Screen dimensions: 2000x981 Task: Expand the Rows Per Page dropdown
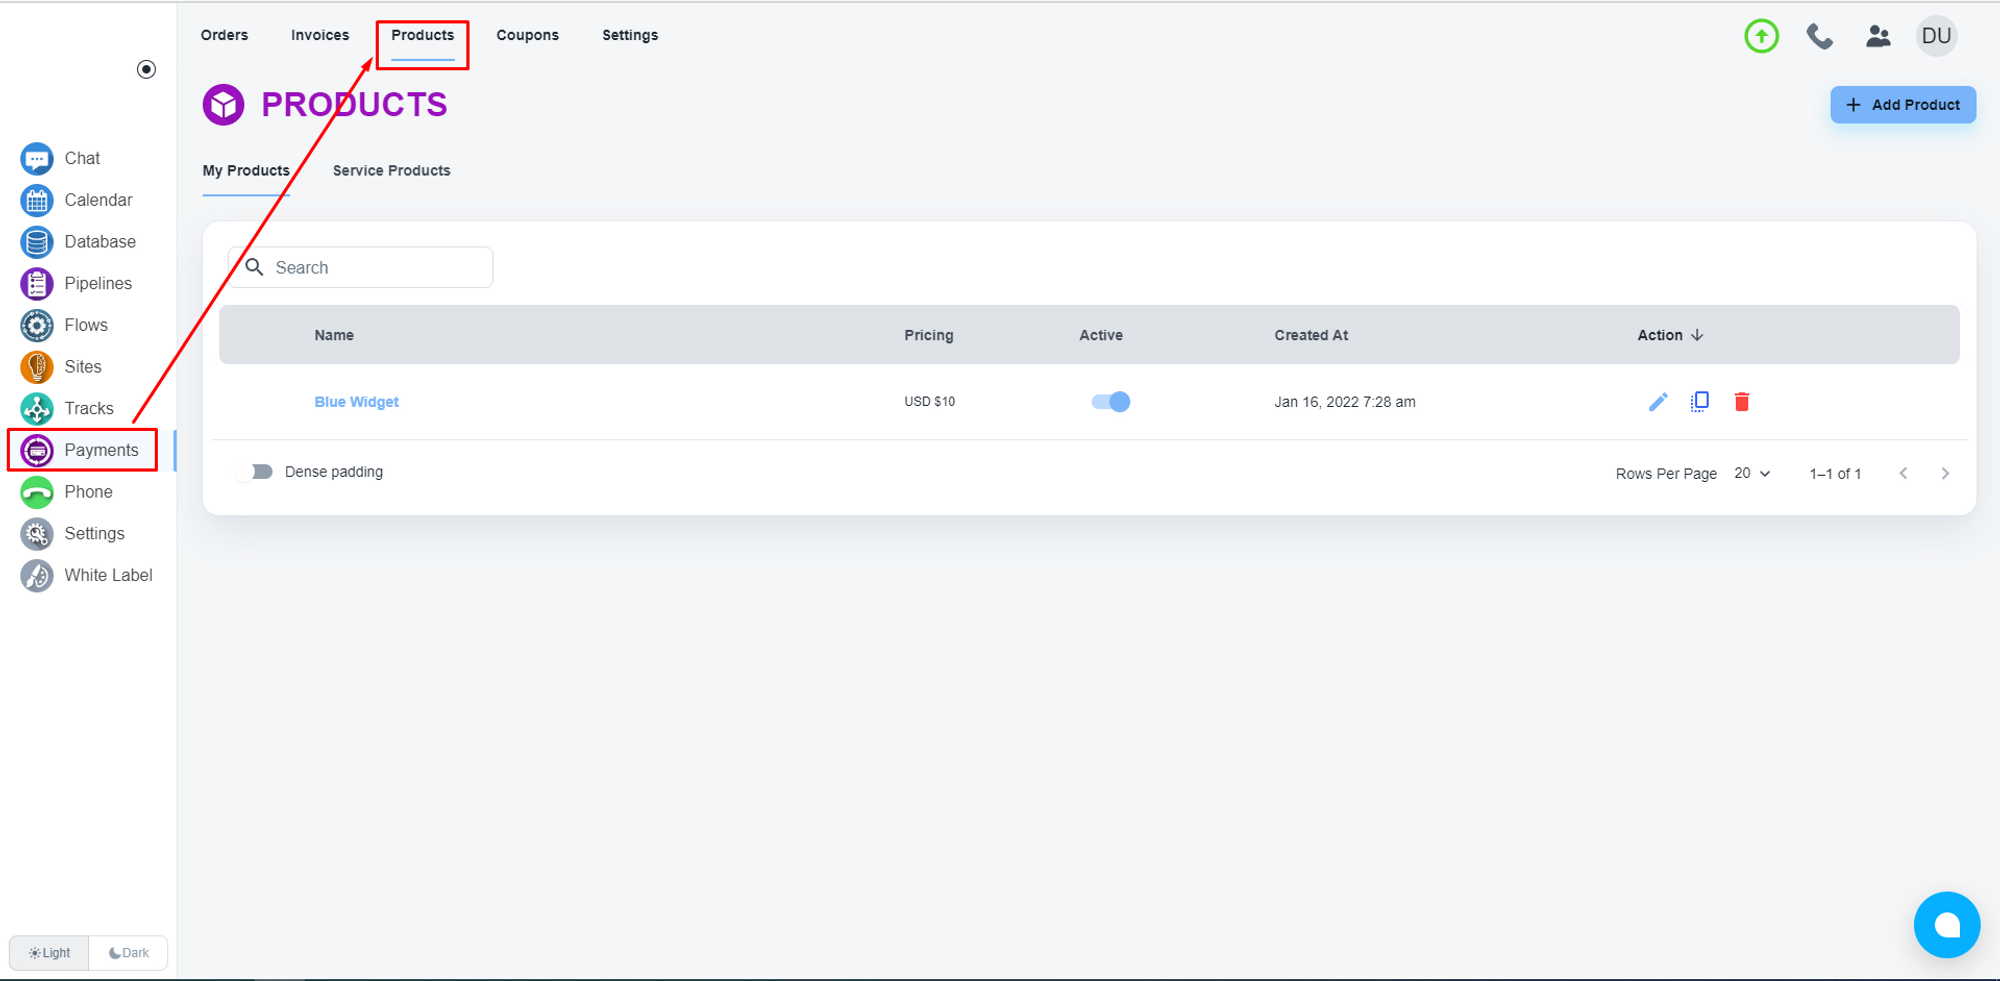click(x=1752, y=473)
